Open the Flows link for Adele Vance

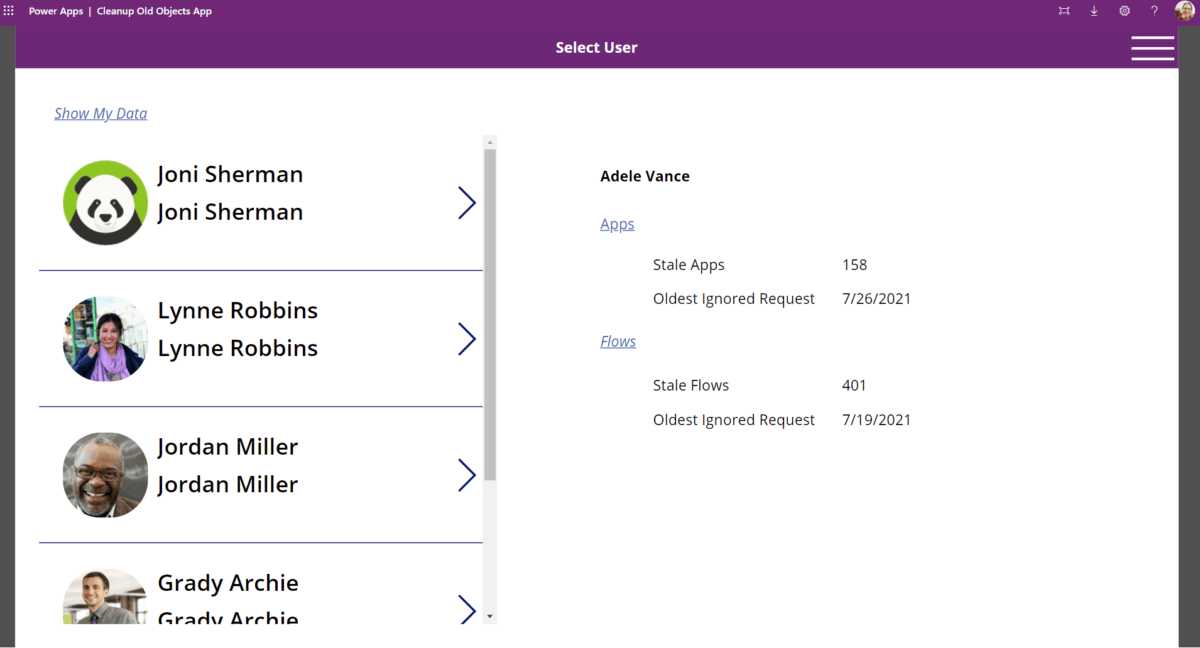pos(617,341)
